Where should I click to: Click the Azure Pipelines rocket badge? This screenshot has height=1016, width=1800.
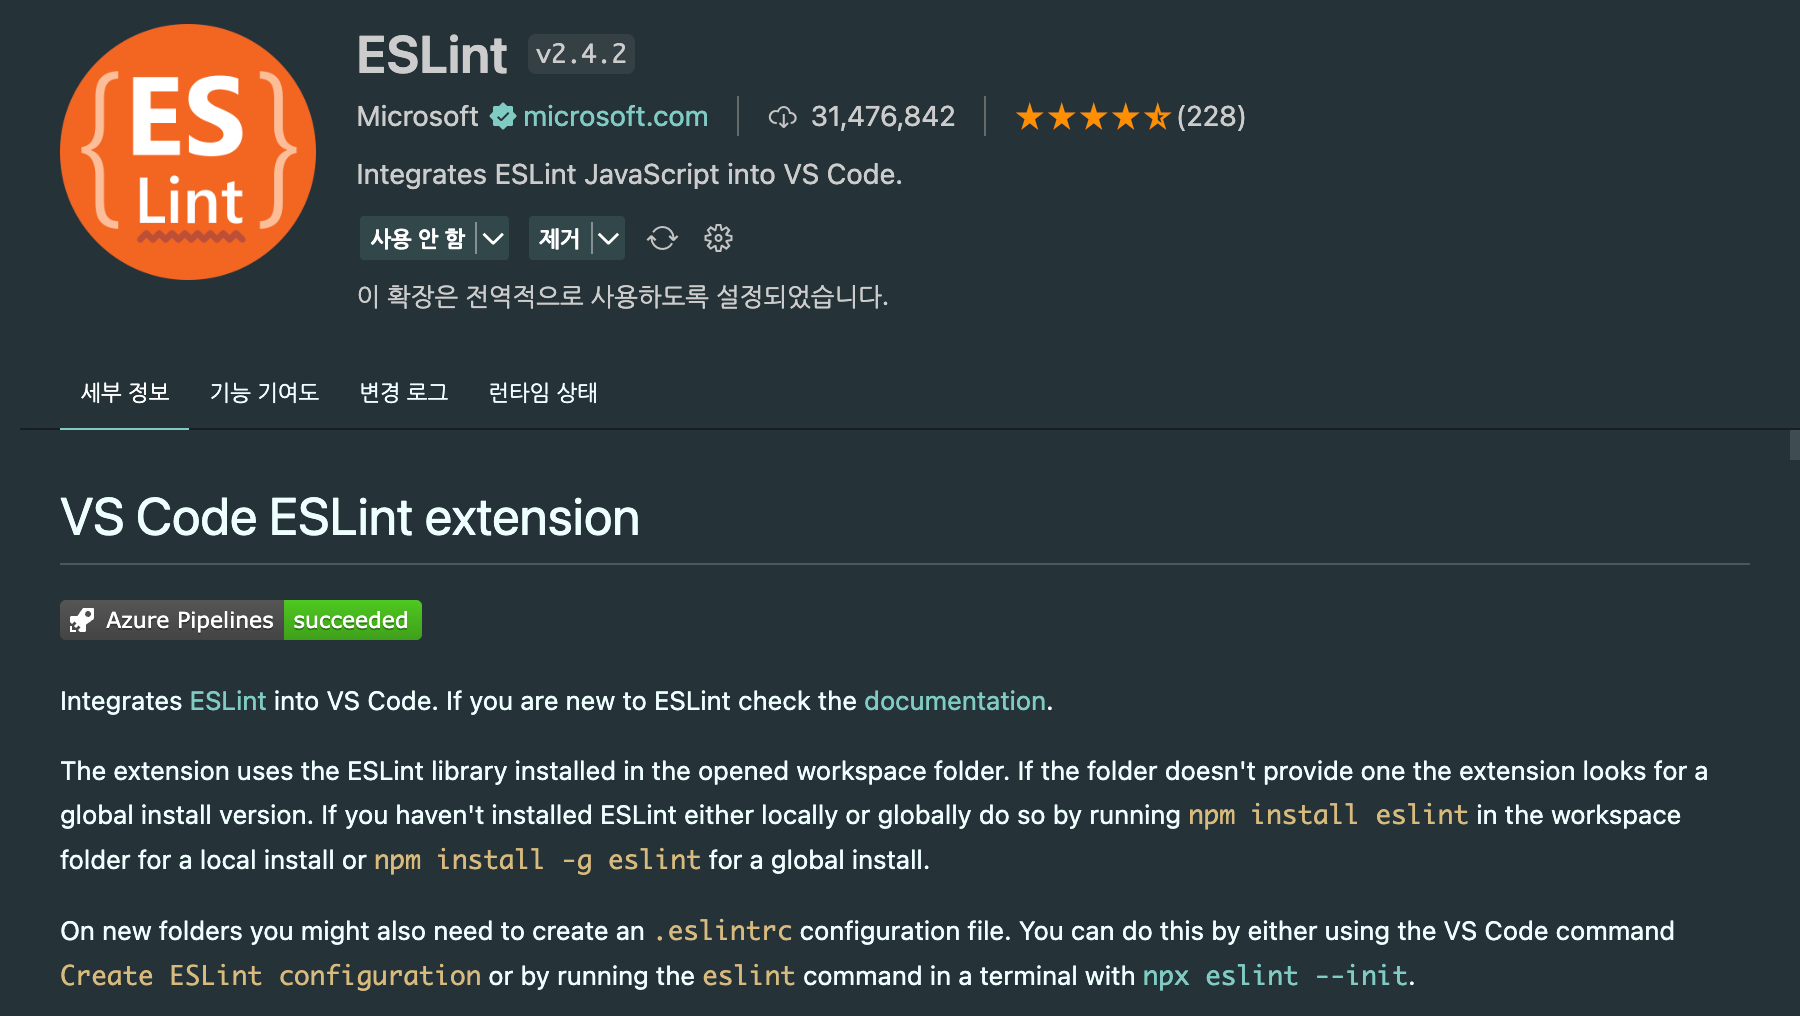(241, 620)
